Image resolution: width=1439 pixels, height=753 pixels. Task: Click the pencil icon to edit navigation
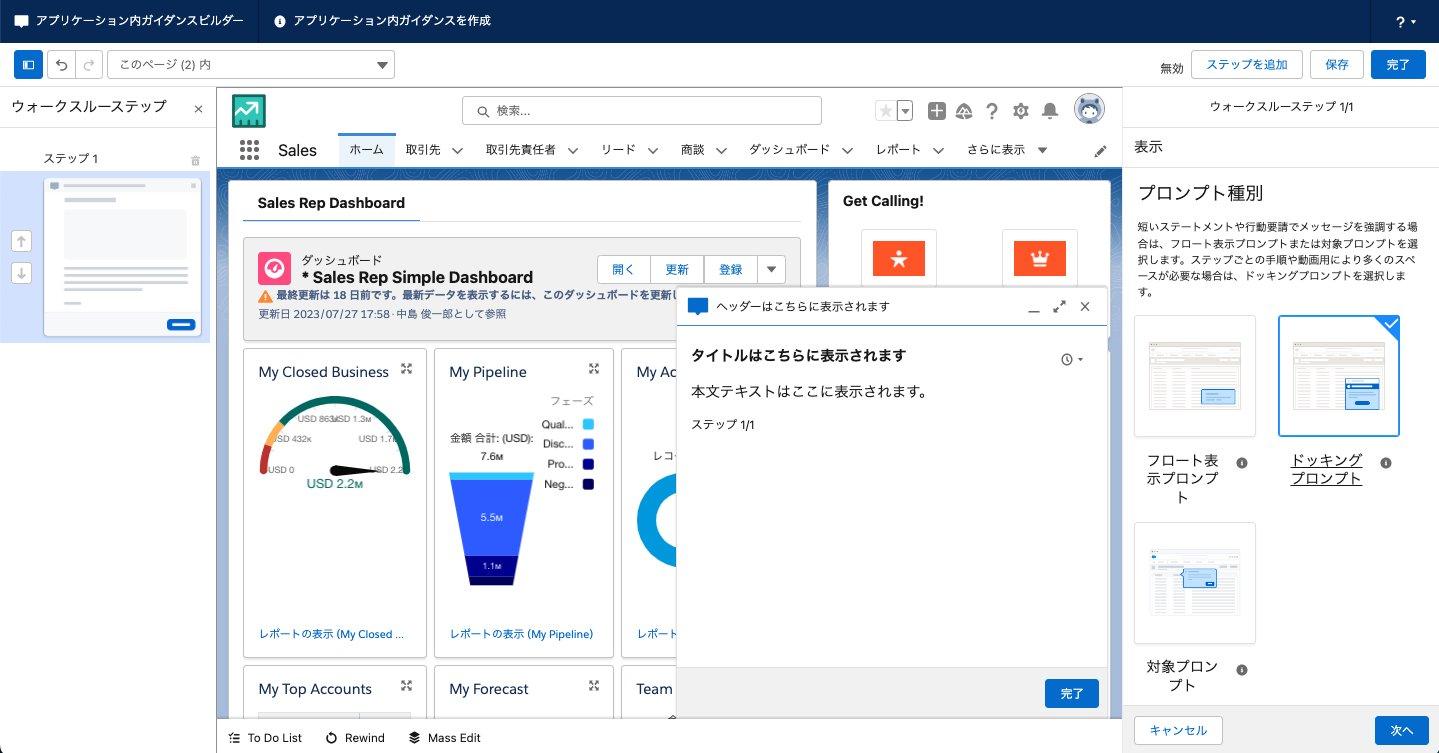click(1101, 151)
